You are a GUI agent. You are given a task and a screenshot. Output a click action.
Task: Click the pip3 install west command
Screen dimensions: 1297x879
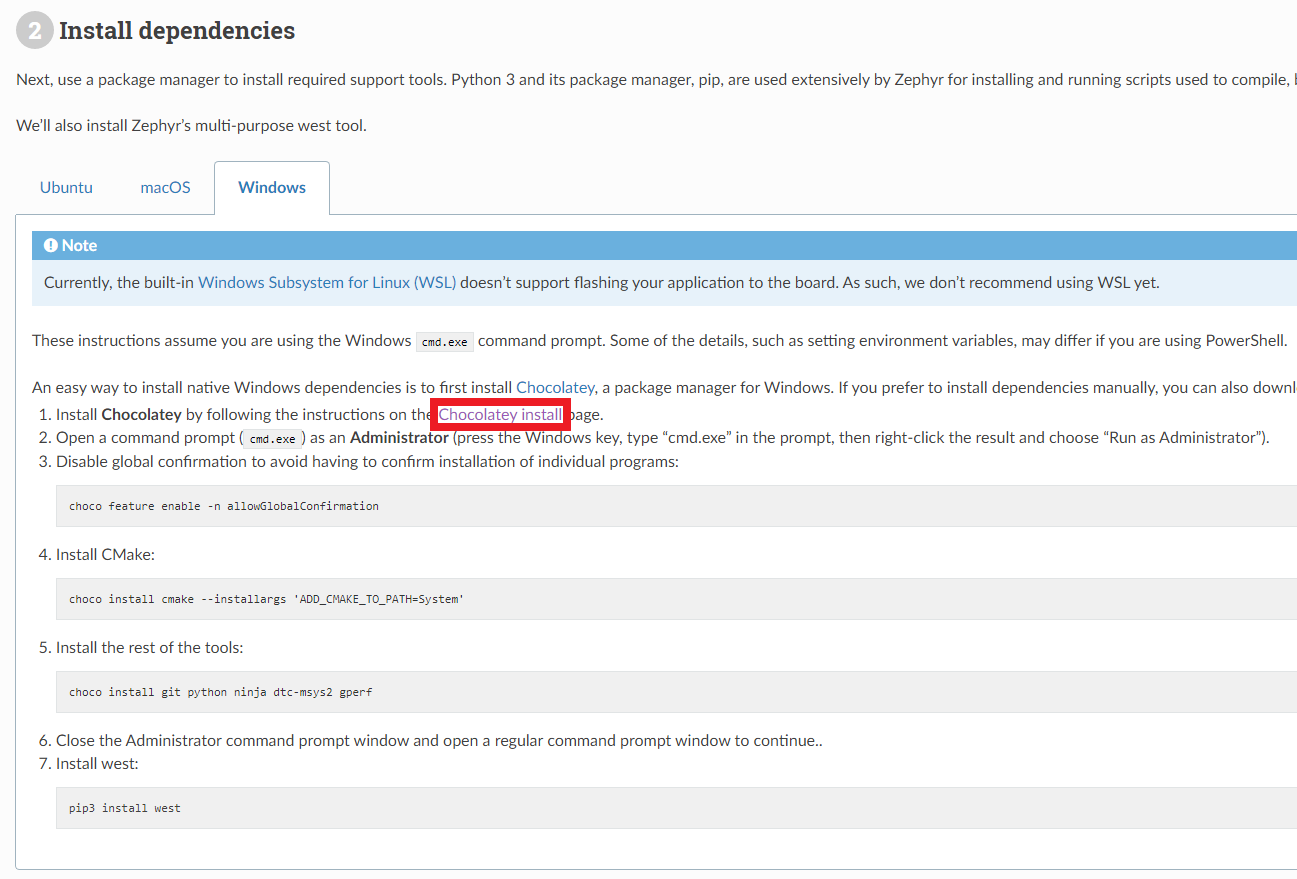(125, 808)
